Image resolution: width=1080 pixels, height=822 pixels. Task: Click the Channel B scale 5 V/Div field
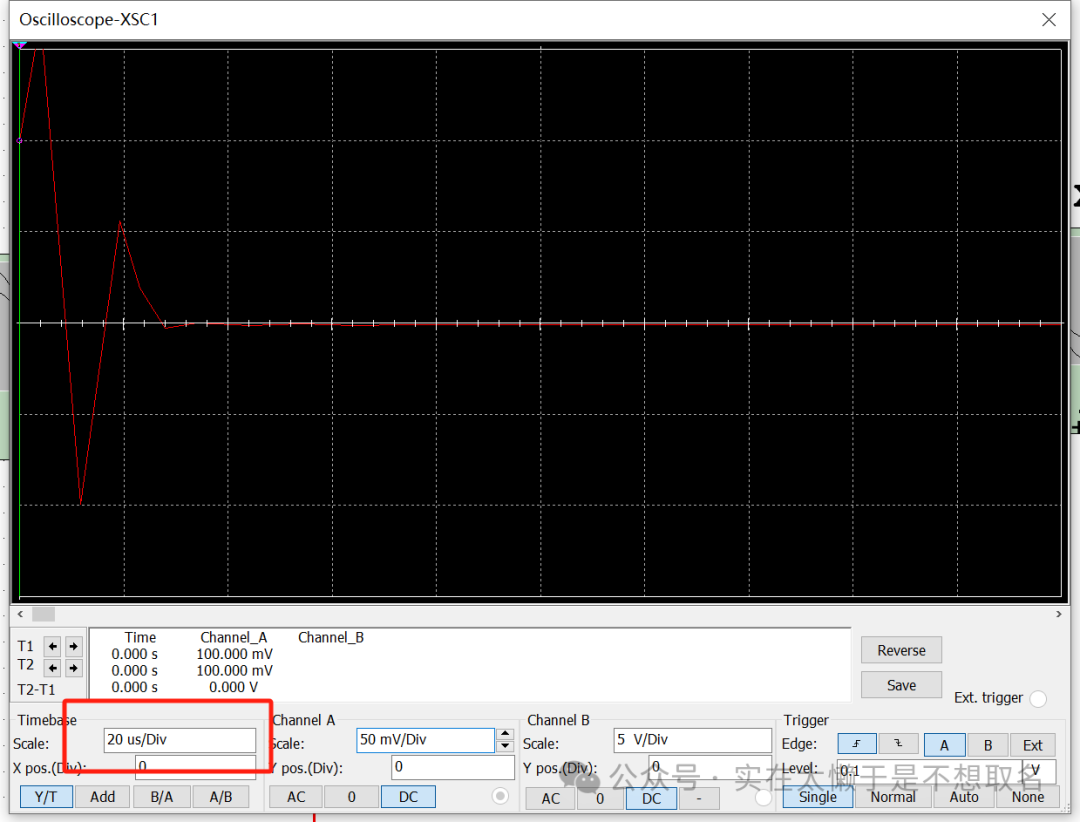[692, 740]
